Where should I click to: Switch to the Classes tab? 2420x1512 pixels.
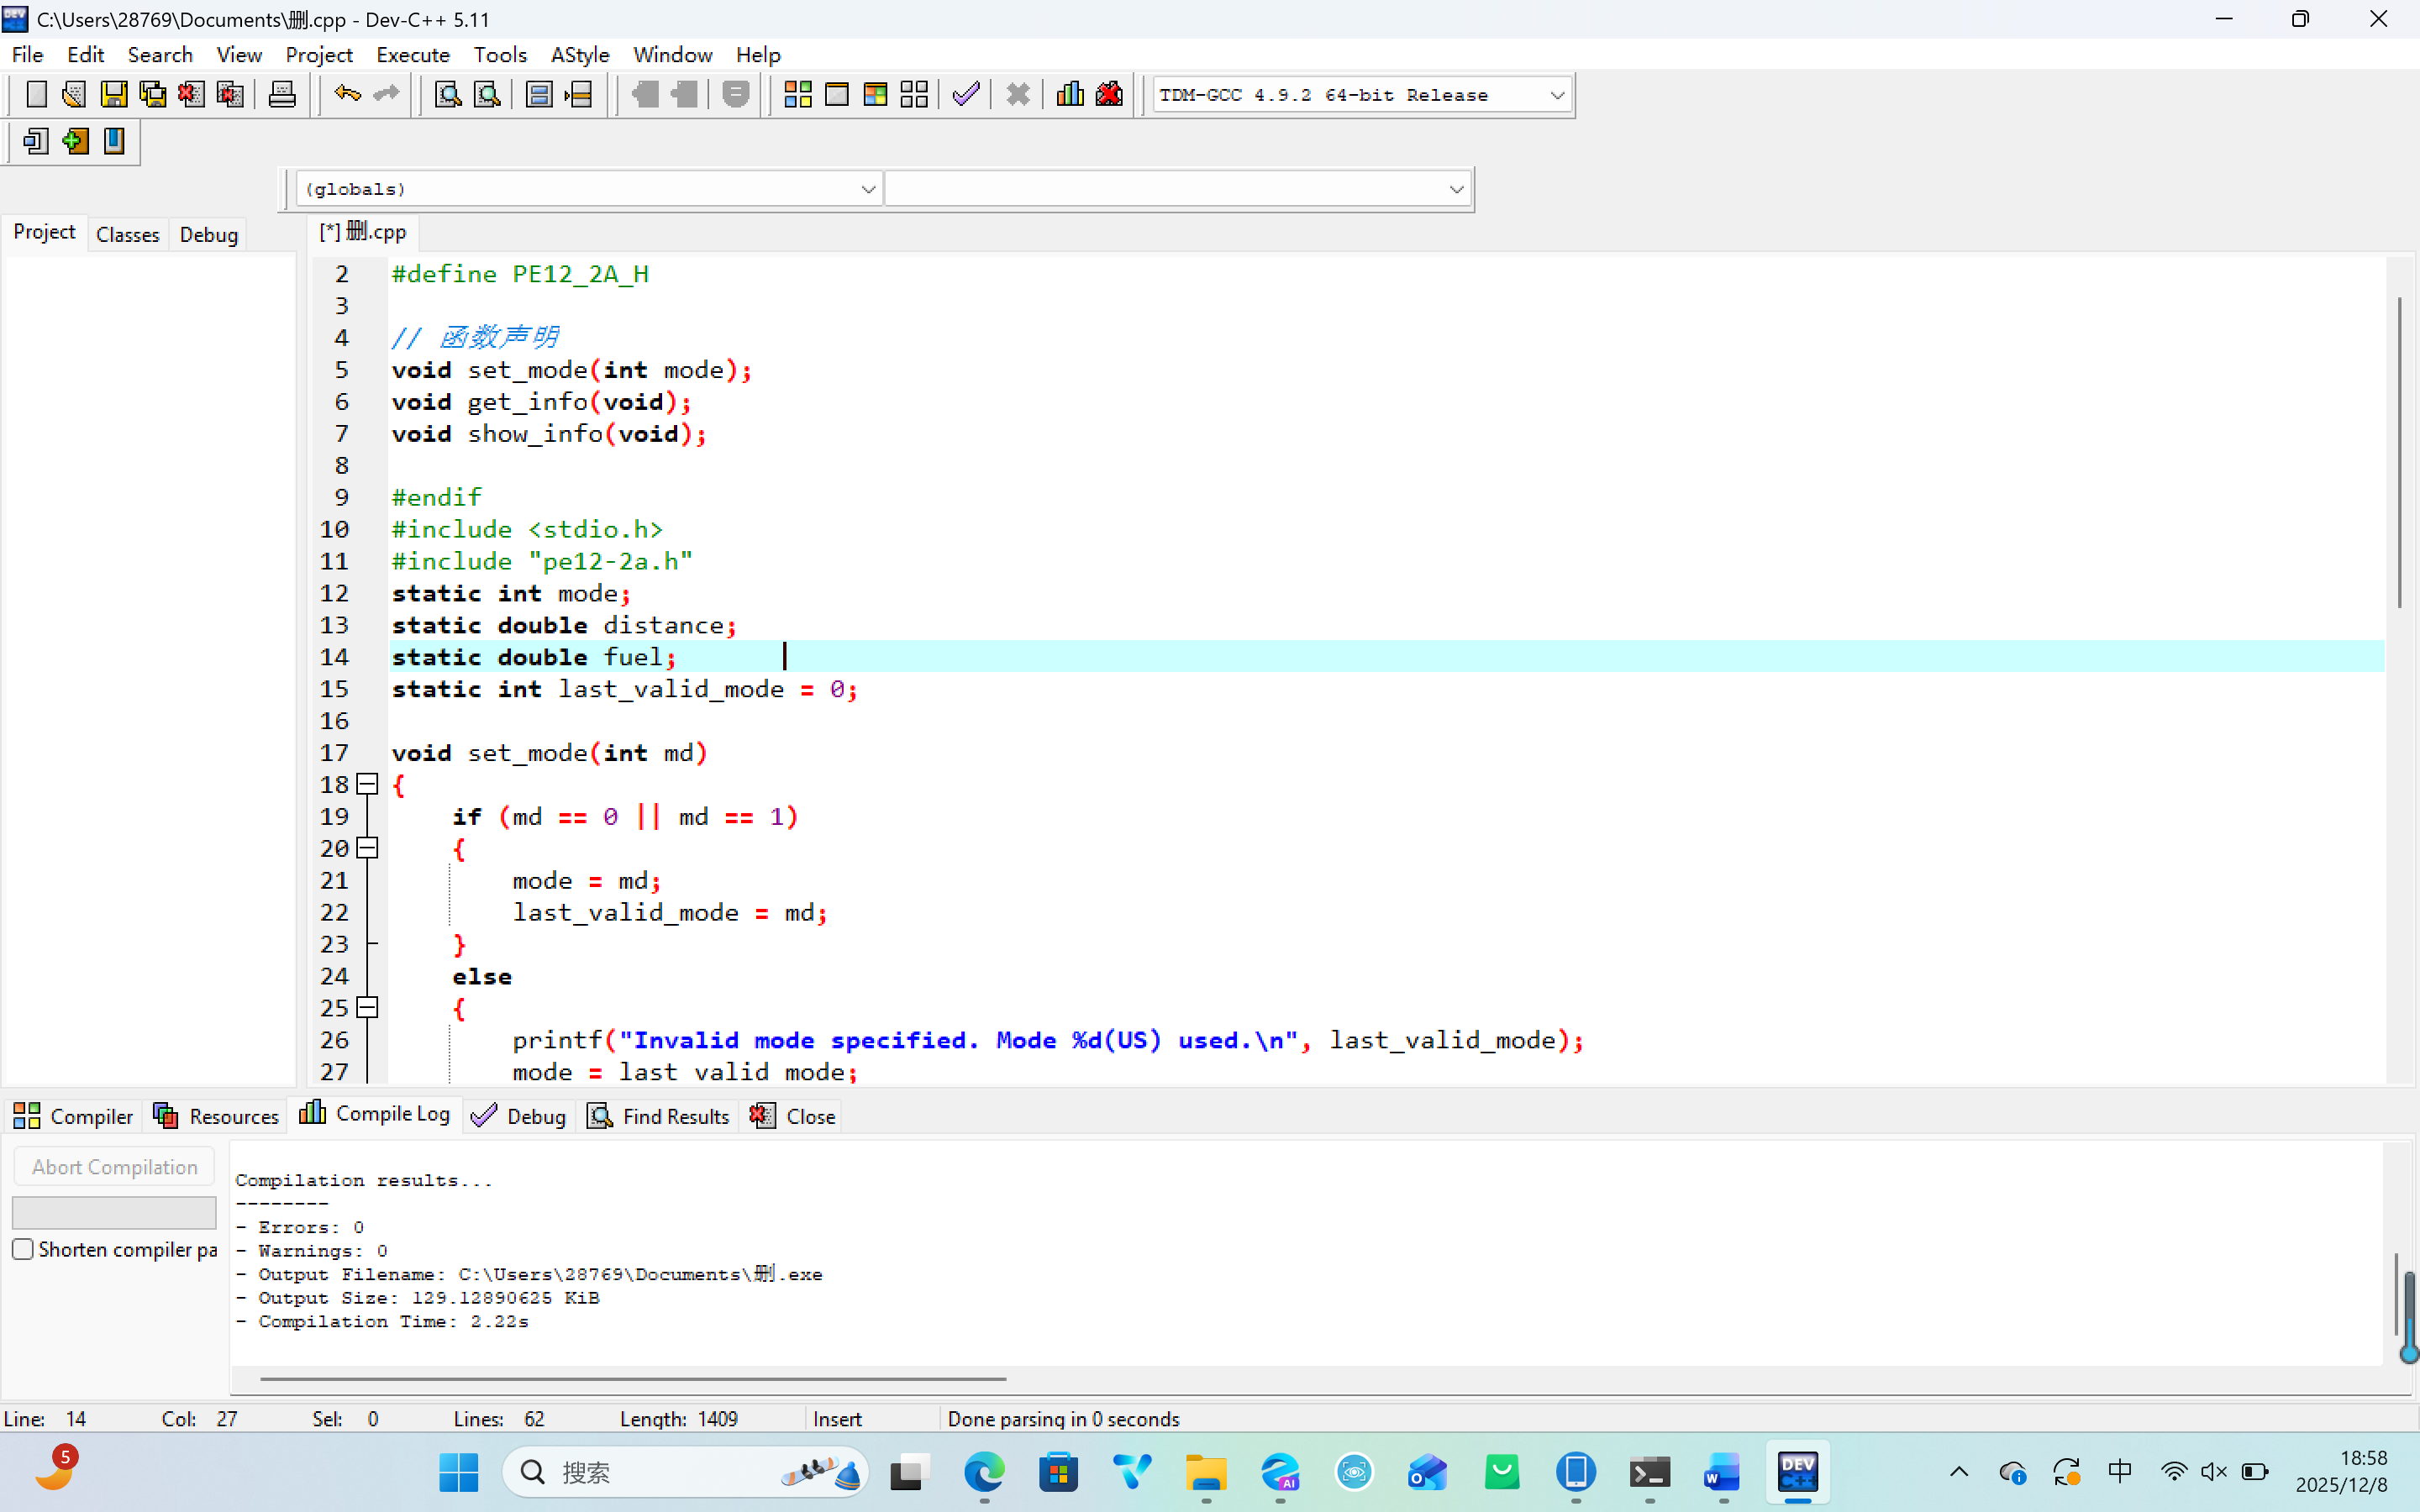pyautogui.click(x=127, y=235)
